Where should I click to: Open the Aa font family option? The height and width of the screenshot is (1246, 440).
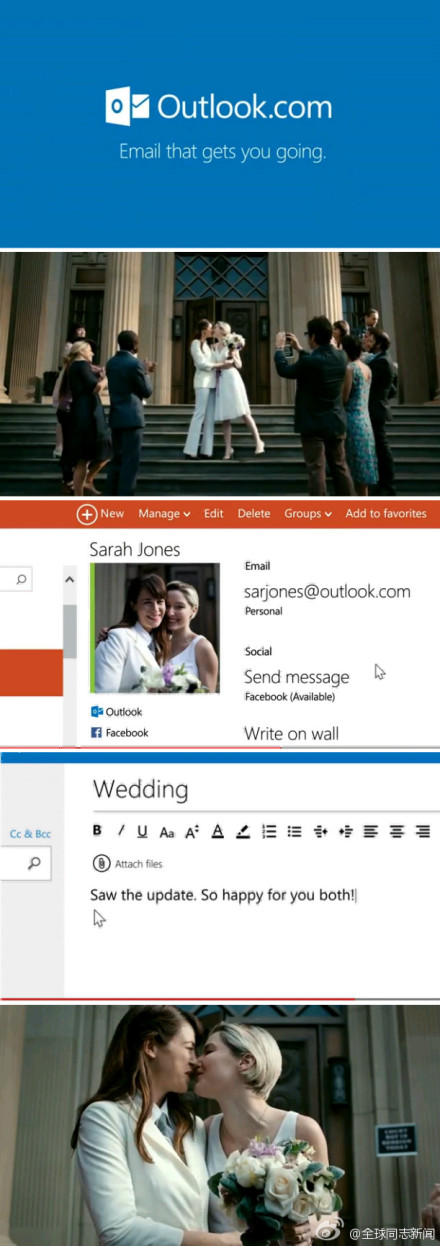point(167,831)
